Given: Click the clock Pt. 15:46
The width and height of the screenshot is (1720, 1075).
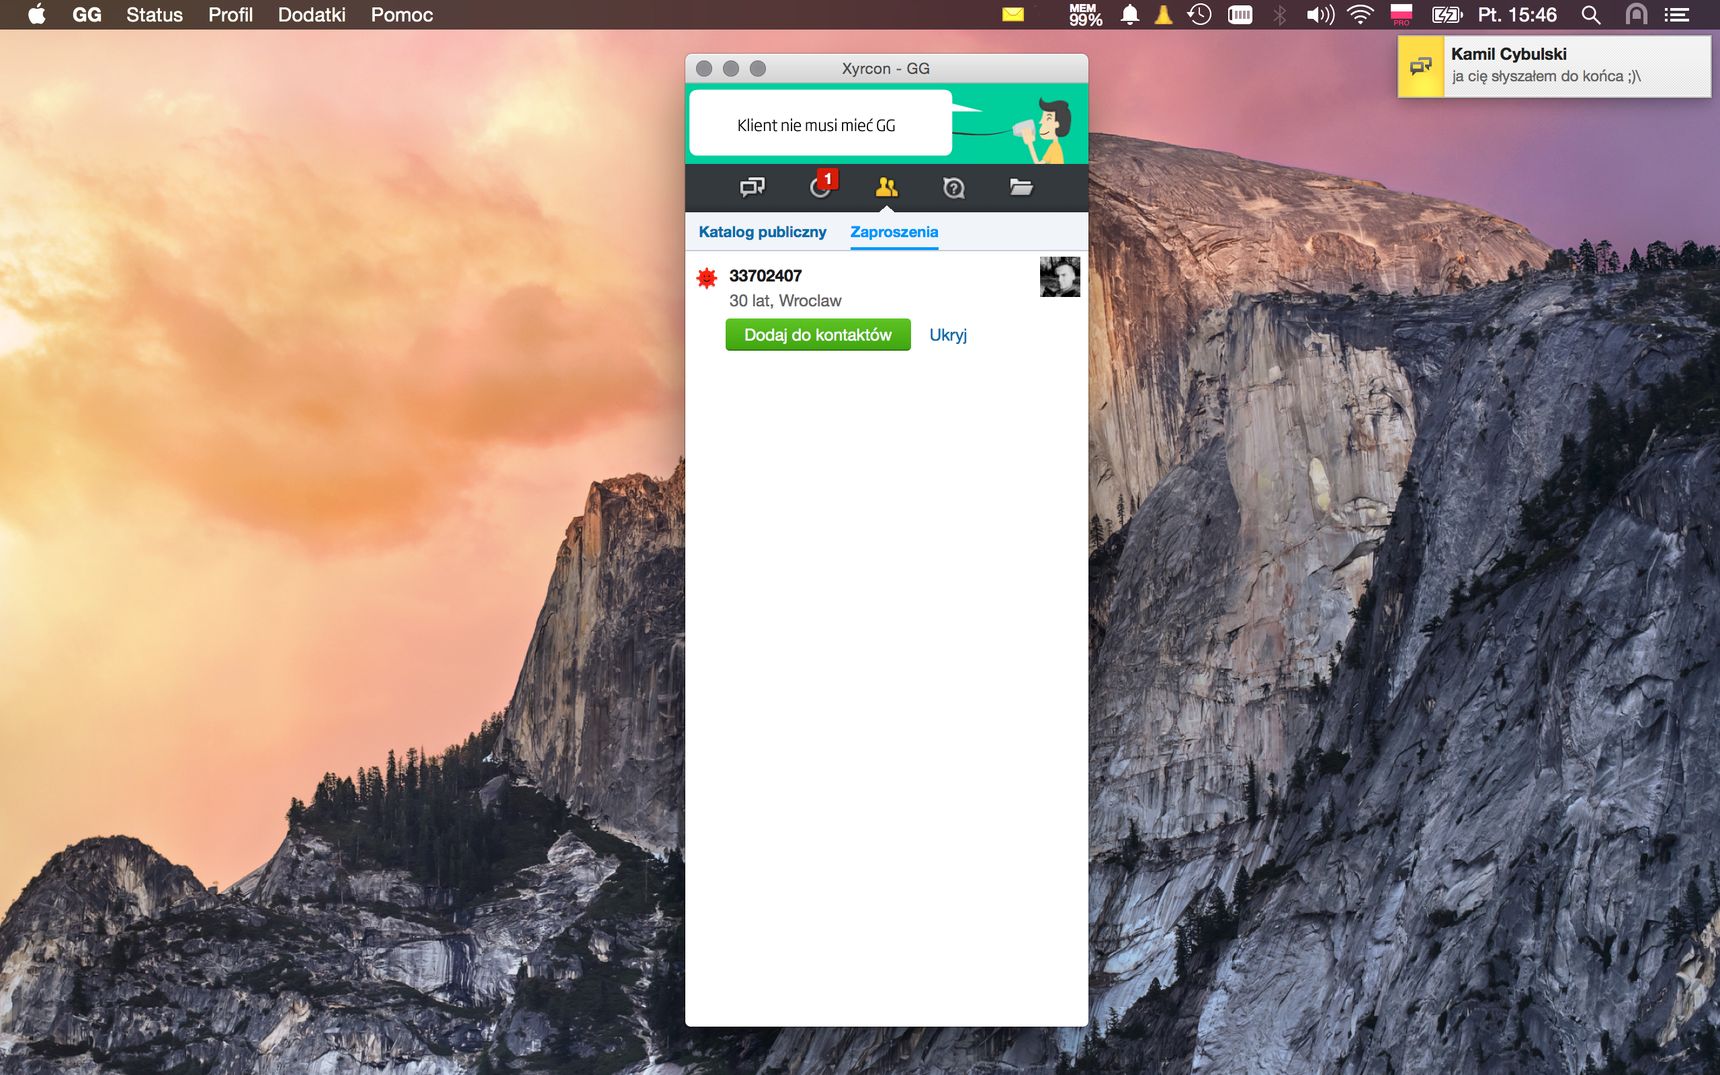Looking at the screenshot, I should (1517, 15).
